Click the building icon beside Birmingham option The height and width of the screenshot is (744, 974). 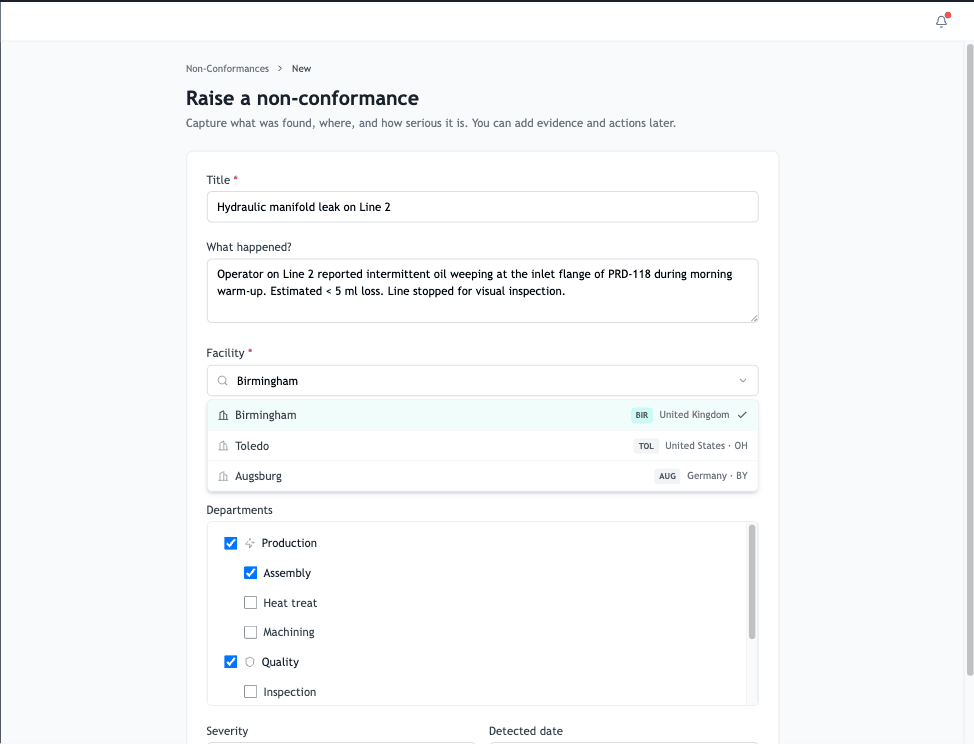223,415
